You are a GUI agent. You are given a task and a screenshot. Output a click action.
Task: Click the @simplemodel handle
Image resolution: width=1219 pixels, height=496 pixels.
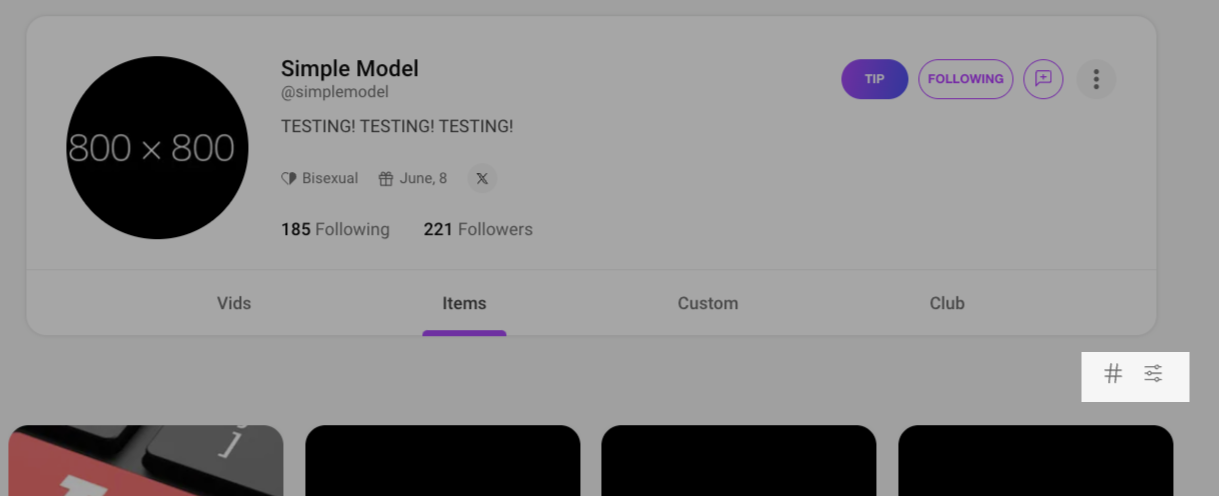(x=334, y=92)
